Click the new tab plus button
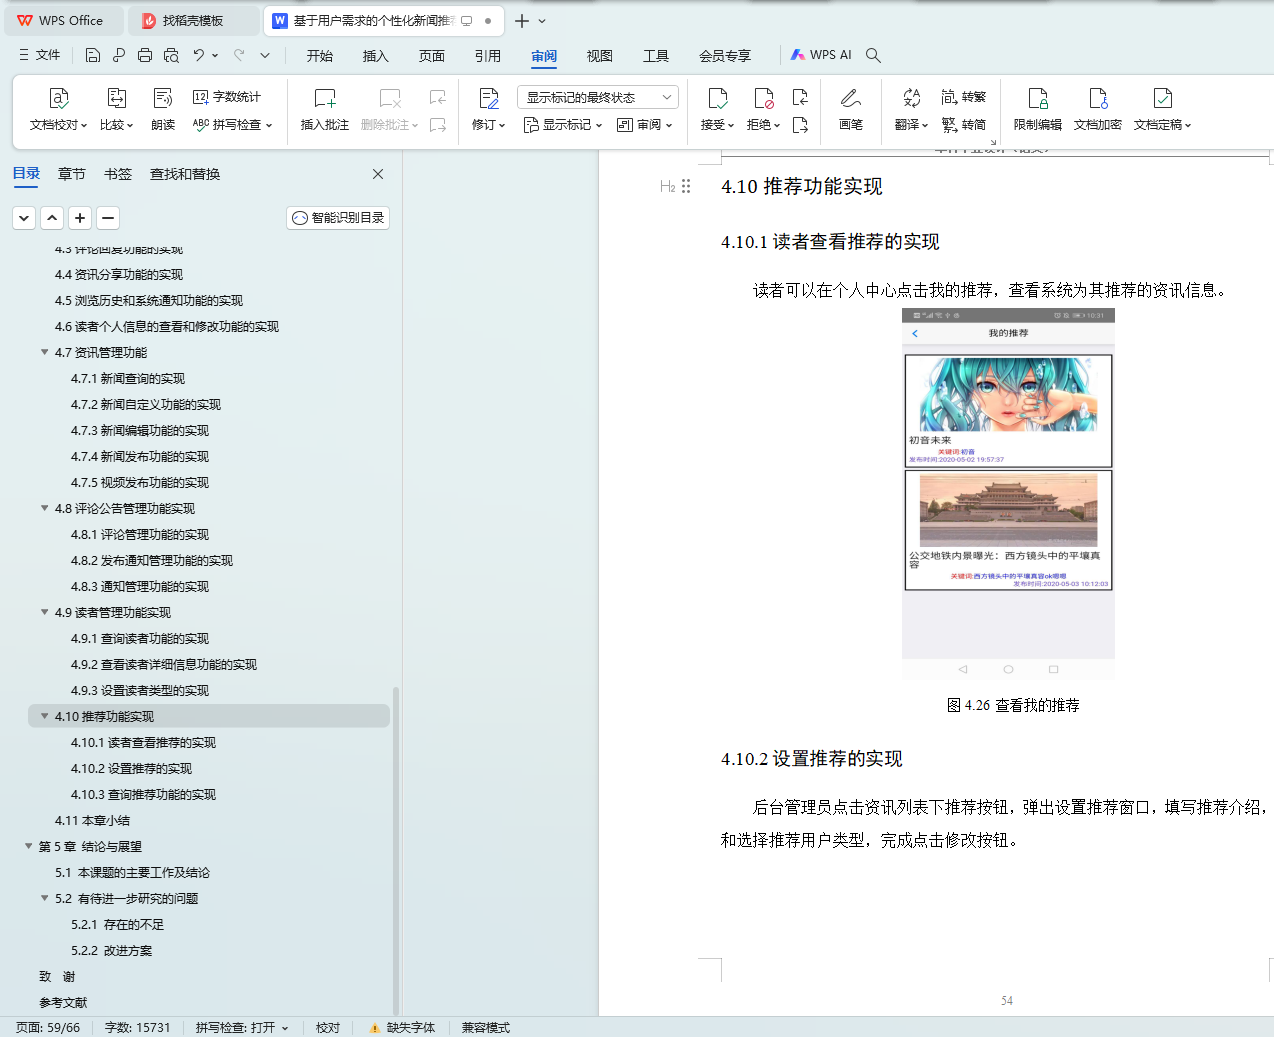Viewport: 1274px width, 1037px height. pyautogui.click(x=522, y=20)
